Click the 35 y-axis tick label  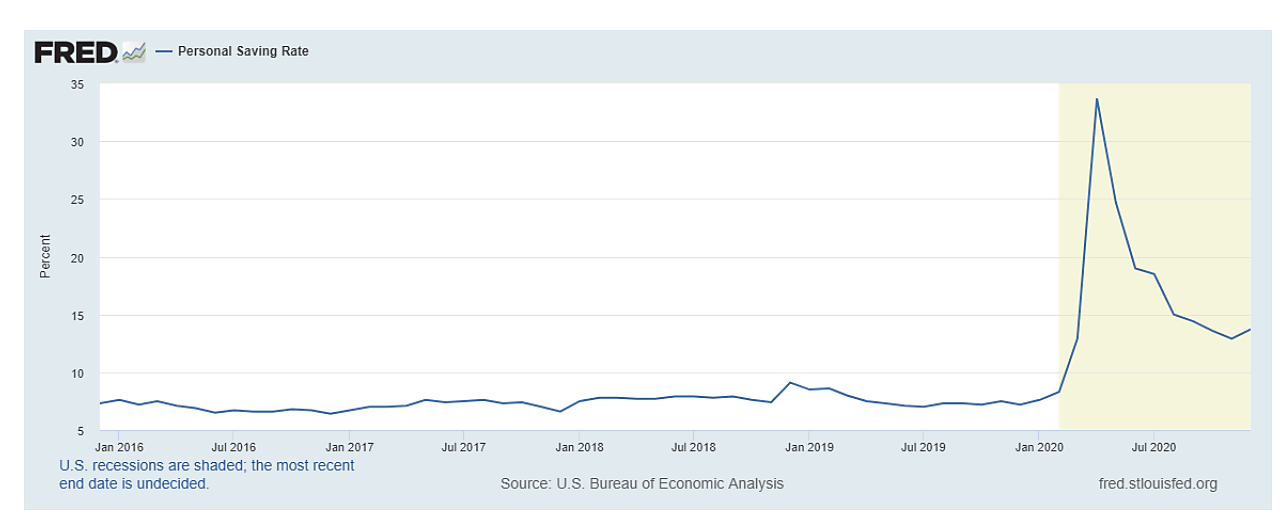[77, 85]
